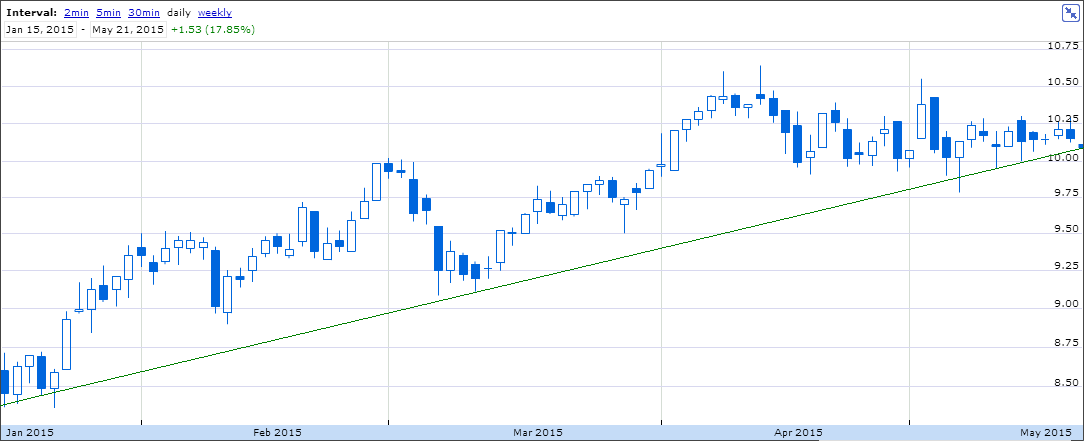Click the 9.00 price axis label

pyautogui.click(x=1065, y=303)
